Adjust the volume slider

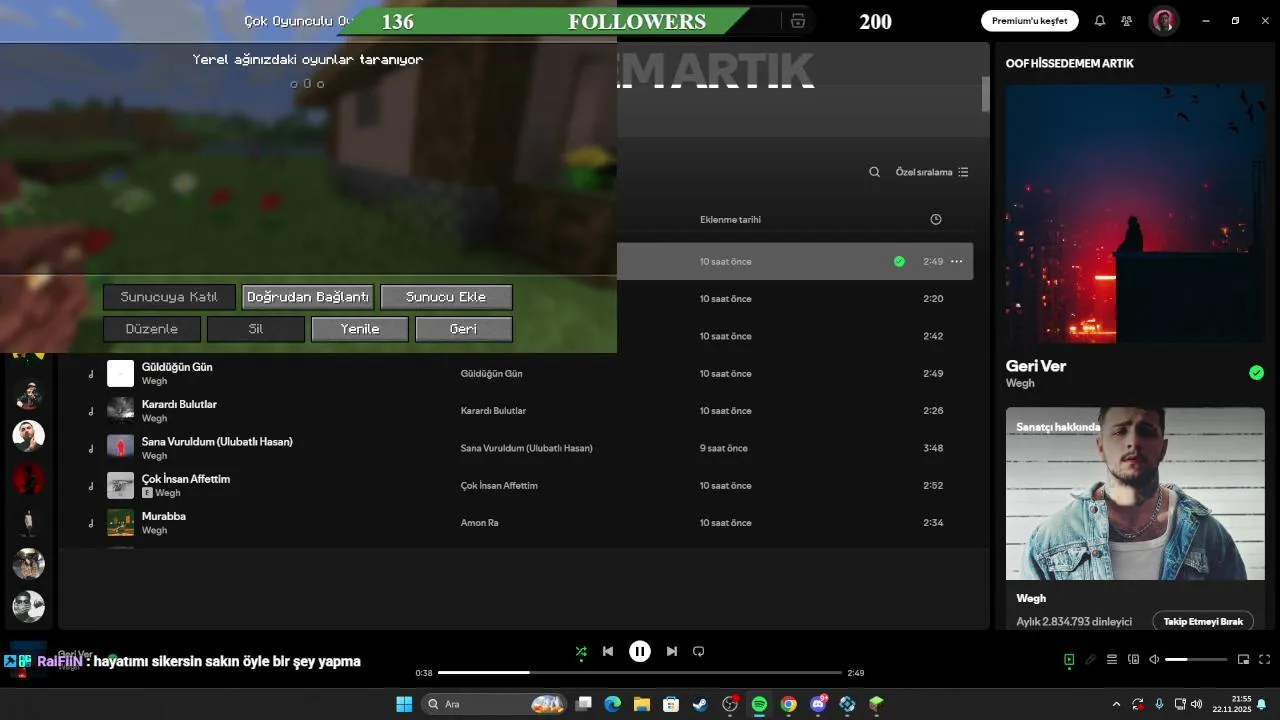(1196, 659)
